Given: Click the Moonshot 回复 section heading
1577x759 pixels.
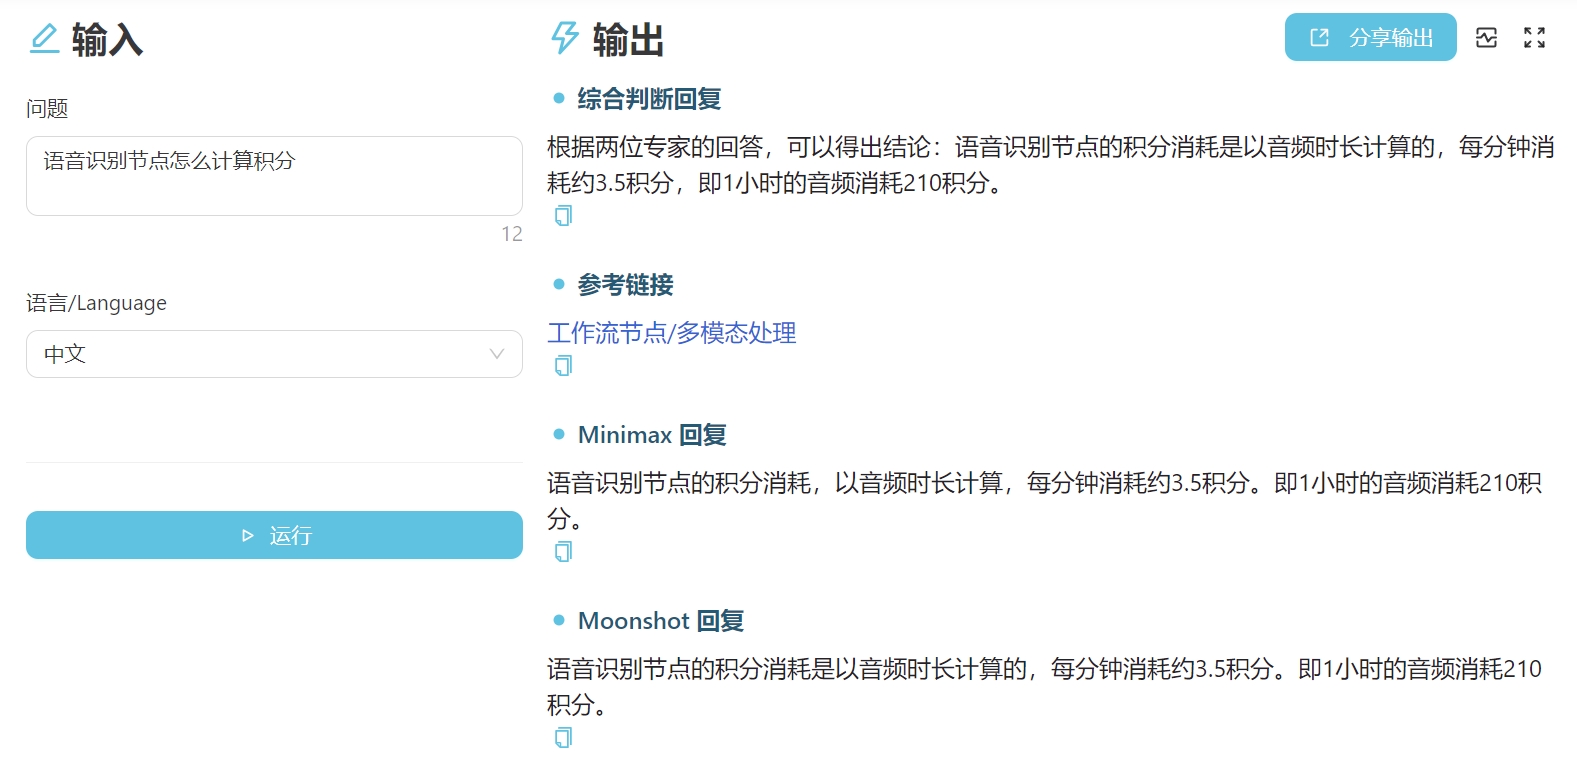Looking at the screenshot, I should point(661,621).
